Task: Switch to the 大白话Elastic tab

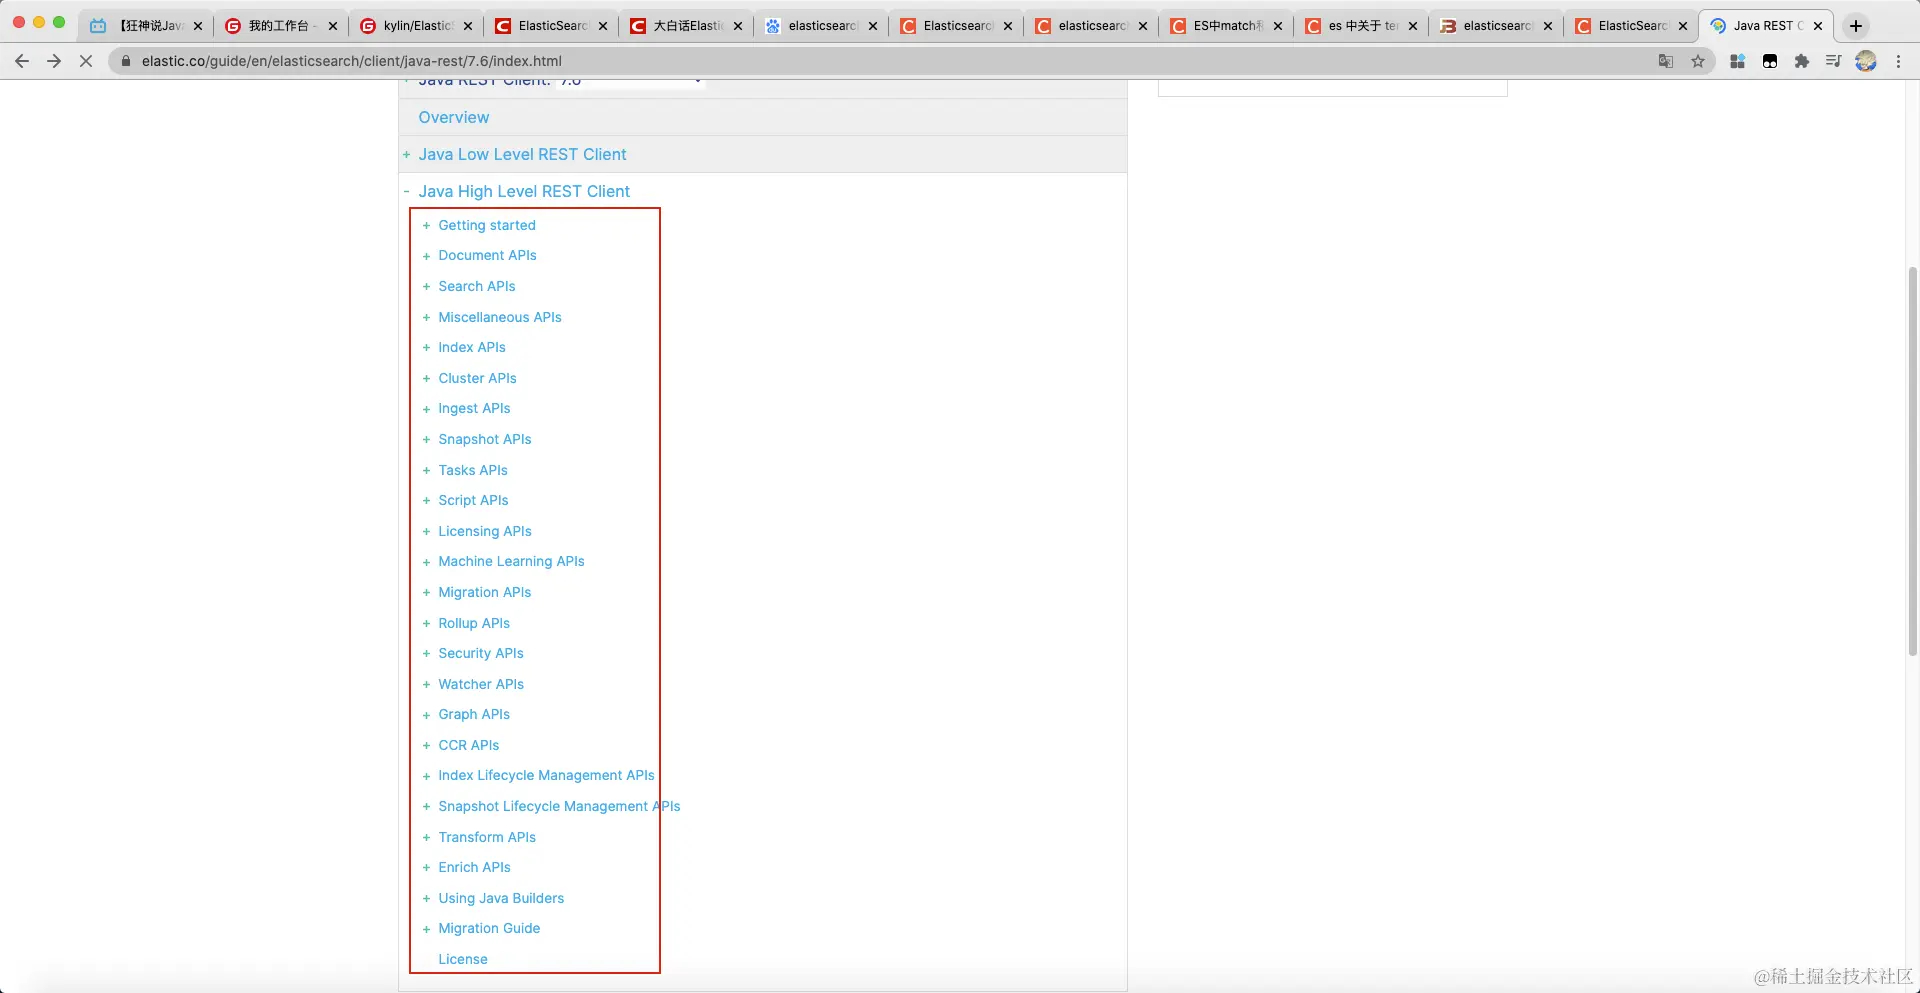Action: point(686,26)
